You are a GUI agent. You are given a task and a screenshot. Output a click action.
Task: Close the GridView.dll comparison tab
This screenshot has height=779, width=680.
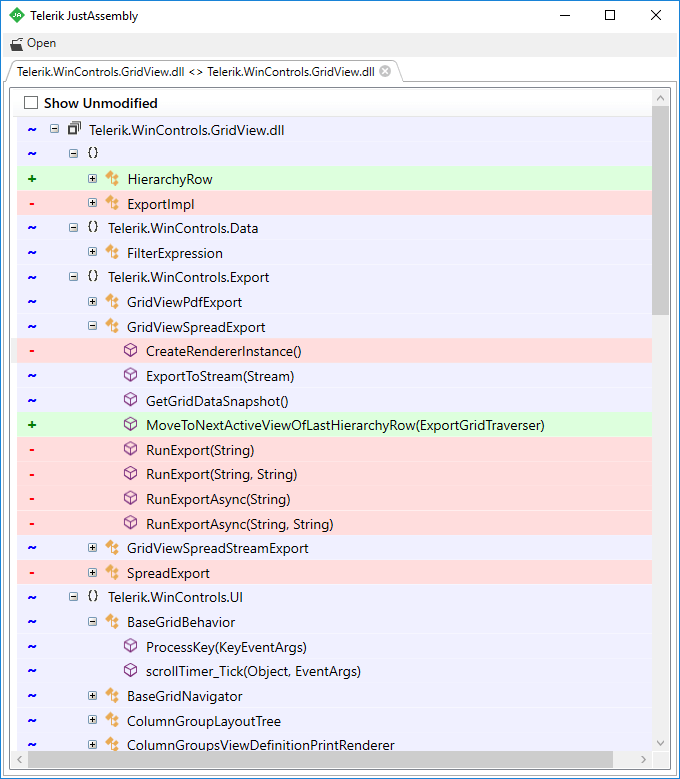click(385, 72)
